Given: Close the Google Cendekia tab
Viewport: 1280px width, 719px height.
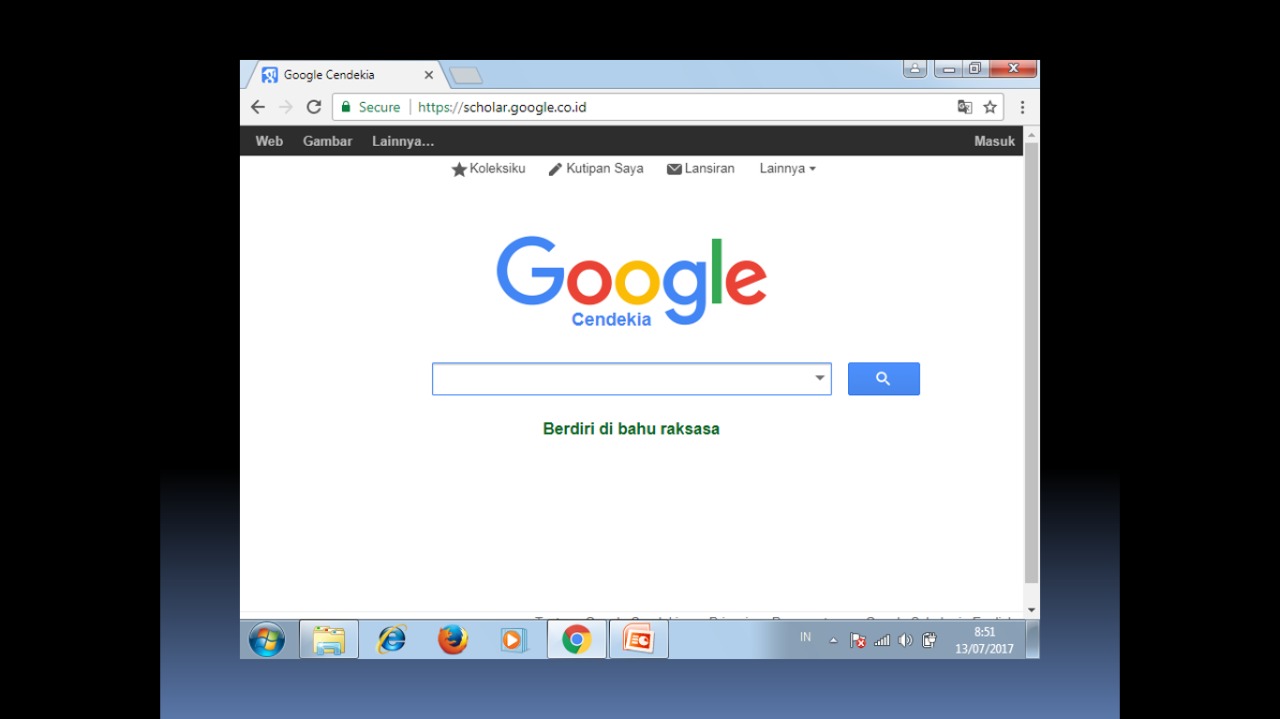Looking at the screenshot, I should (429, 75).
